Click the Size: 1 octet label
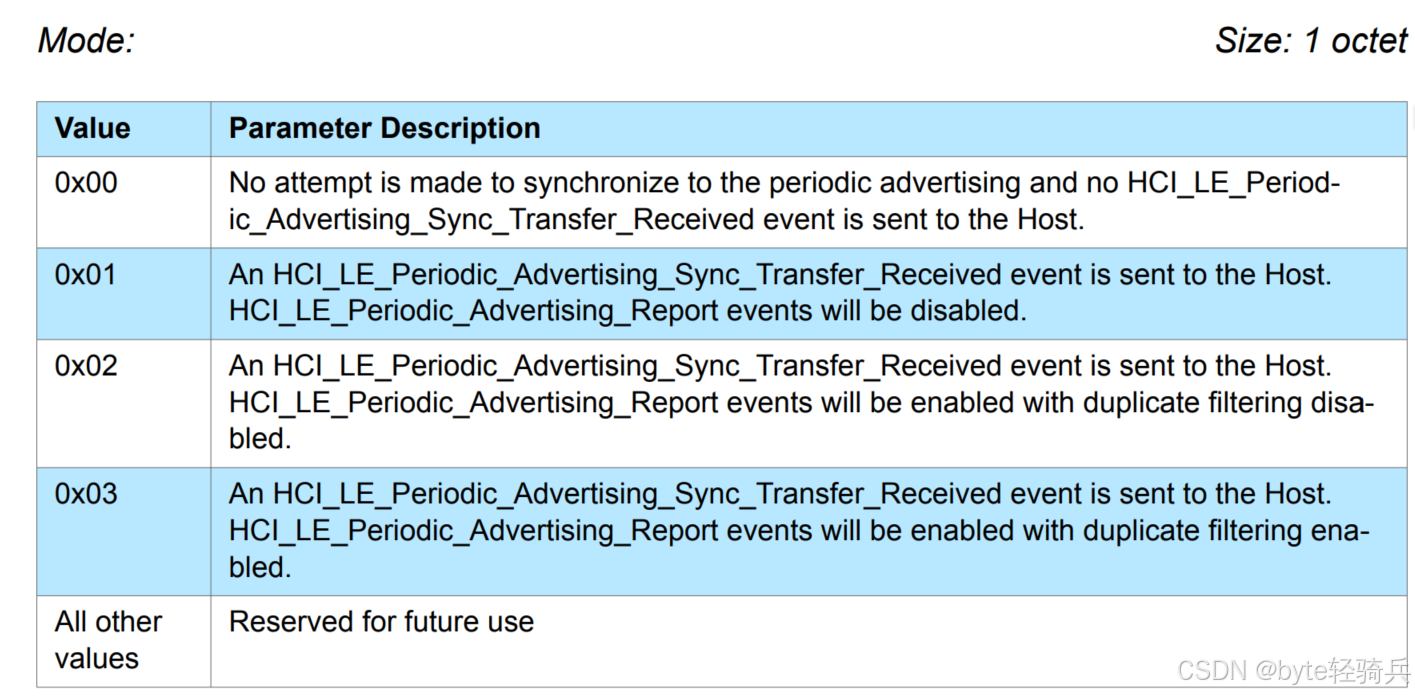1415x696 pixels. pyautogui.click(x=1311, y=41)
